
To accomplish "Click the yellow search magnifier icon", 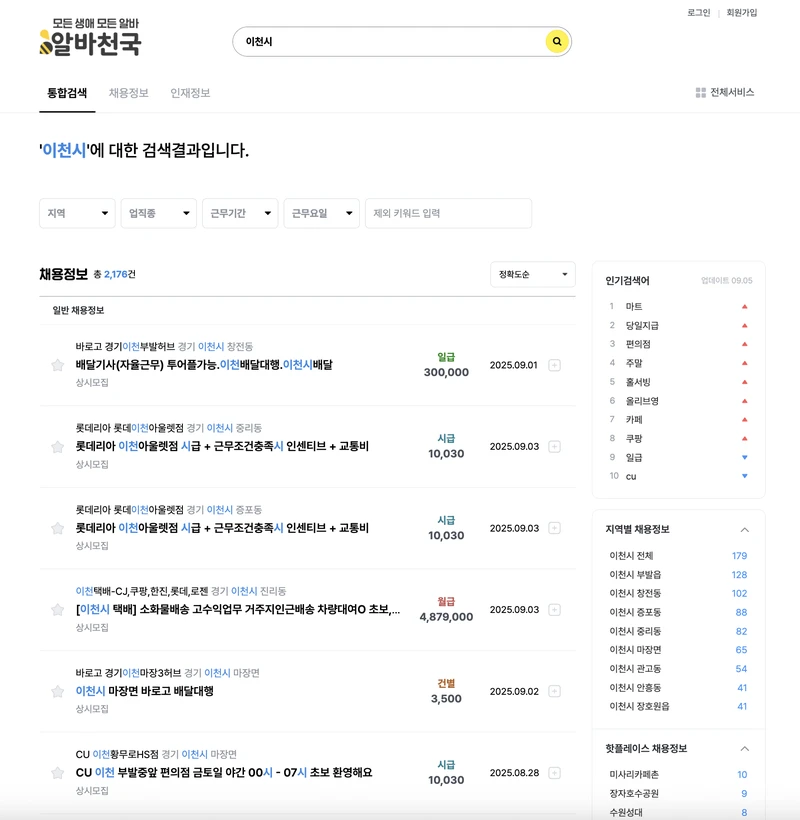I will tap(557, 42).
